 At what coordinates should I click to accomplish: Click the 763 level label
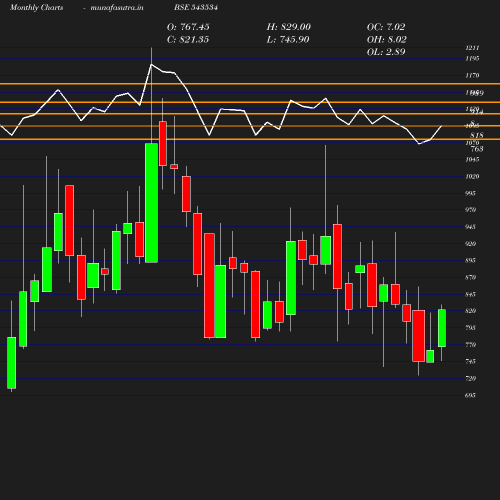[x=477, y=149]
